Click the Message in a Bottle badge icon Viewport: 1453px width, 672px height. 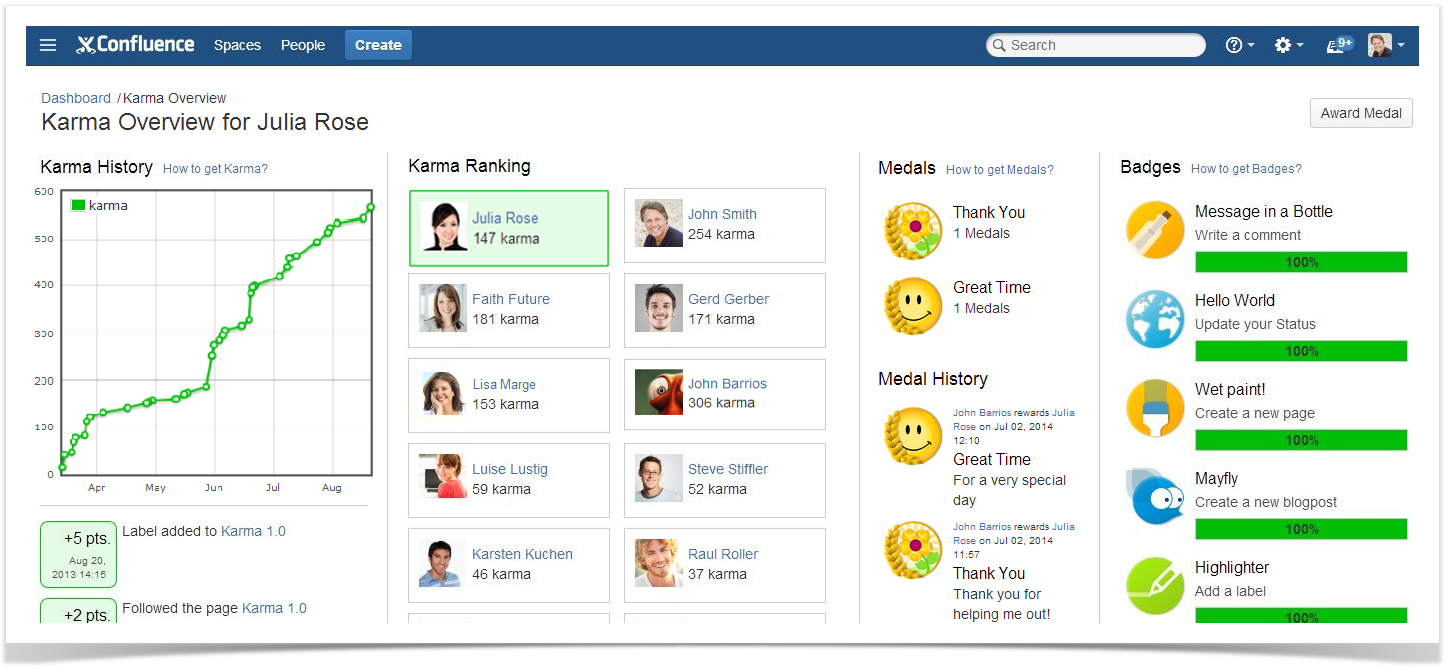tap(1155, 231)
